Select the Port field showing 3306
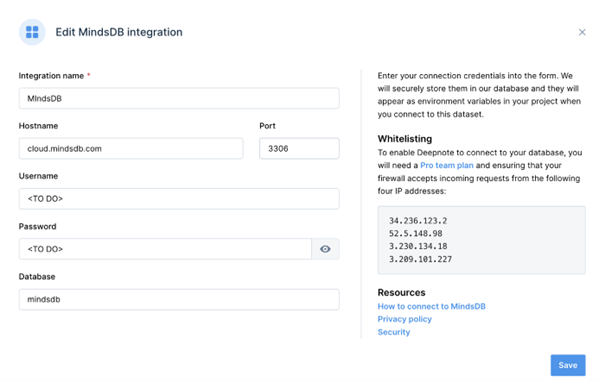Image resolution: width=605 pixels, height=381 pixels. pos(299,149)
